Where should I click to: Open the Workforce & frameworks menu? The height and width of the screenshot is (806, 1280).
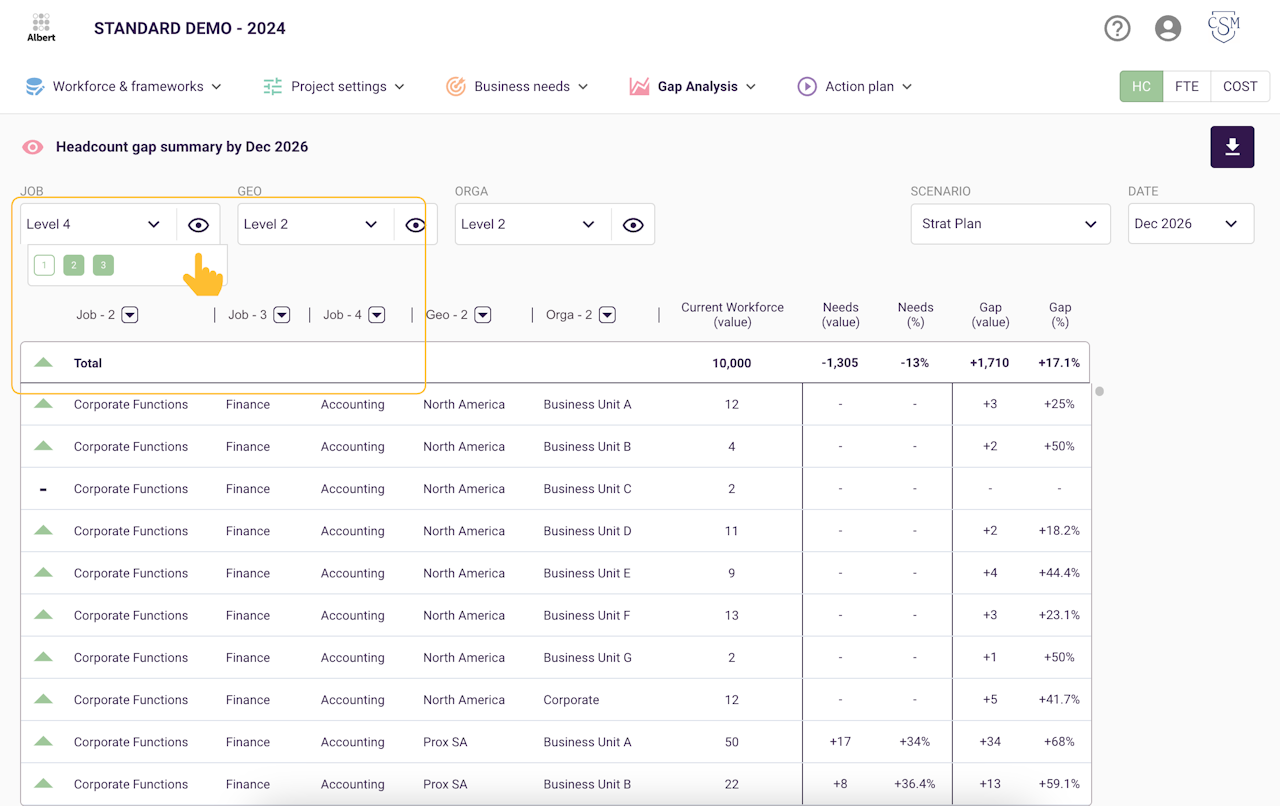click(123, 87)
